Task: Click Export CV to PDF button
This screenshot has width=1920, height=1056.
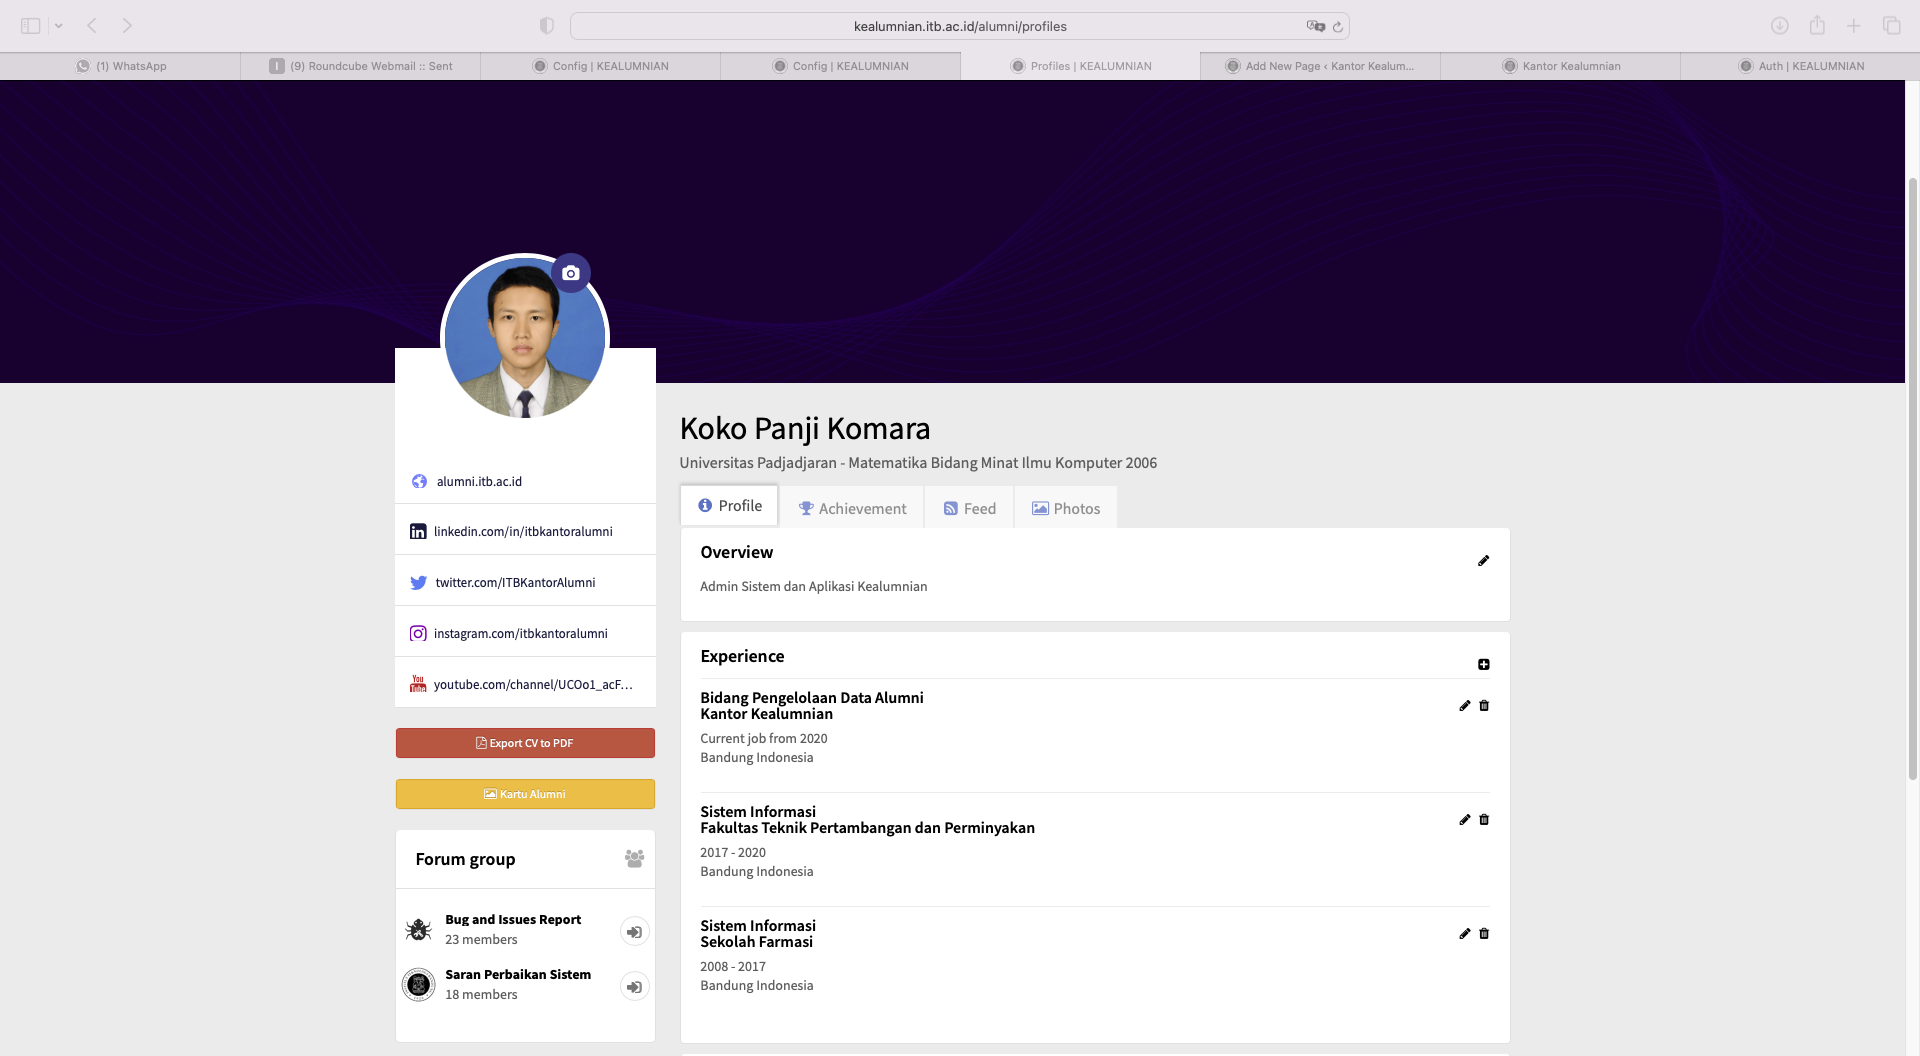Action: (x=525, y=743)
